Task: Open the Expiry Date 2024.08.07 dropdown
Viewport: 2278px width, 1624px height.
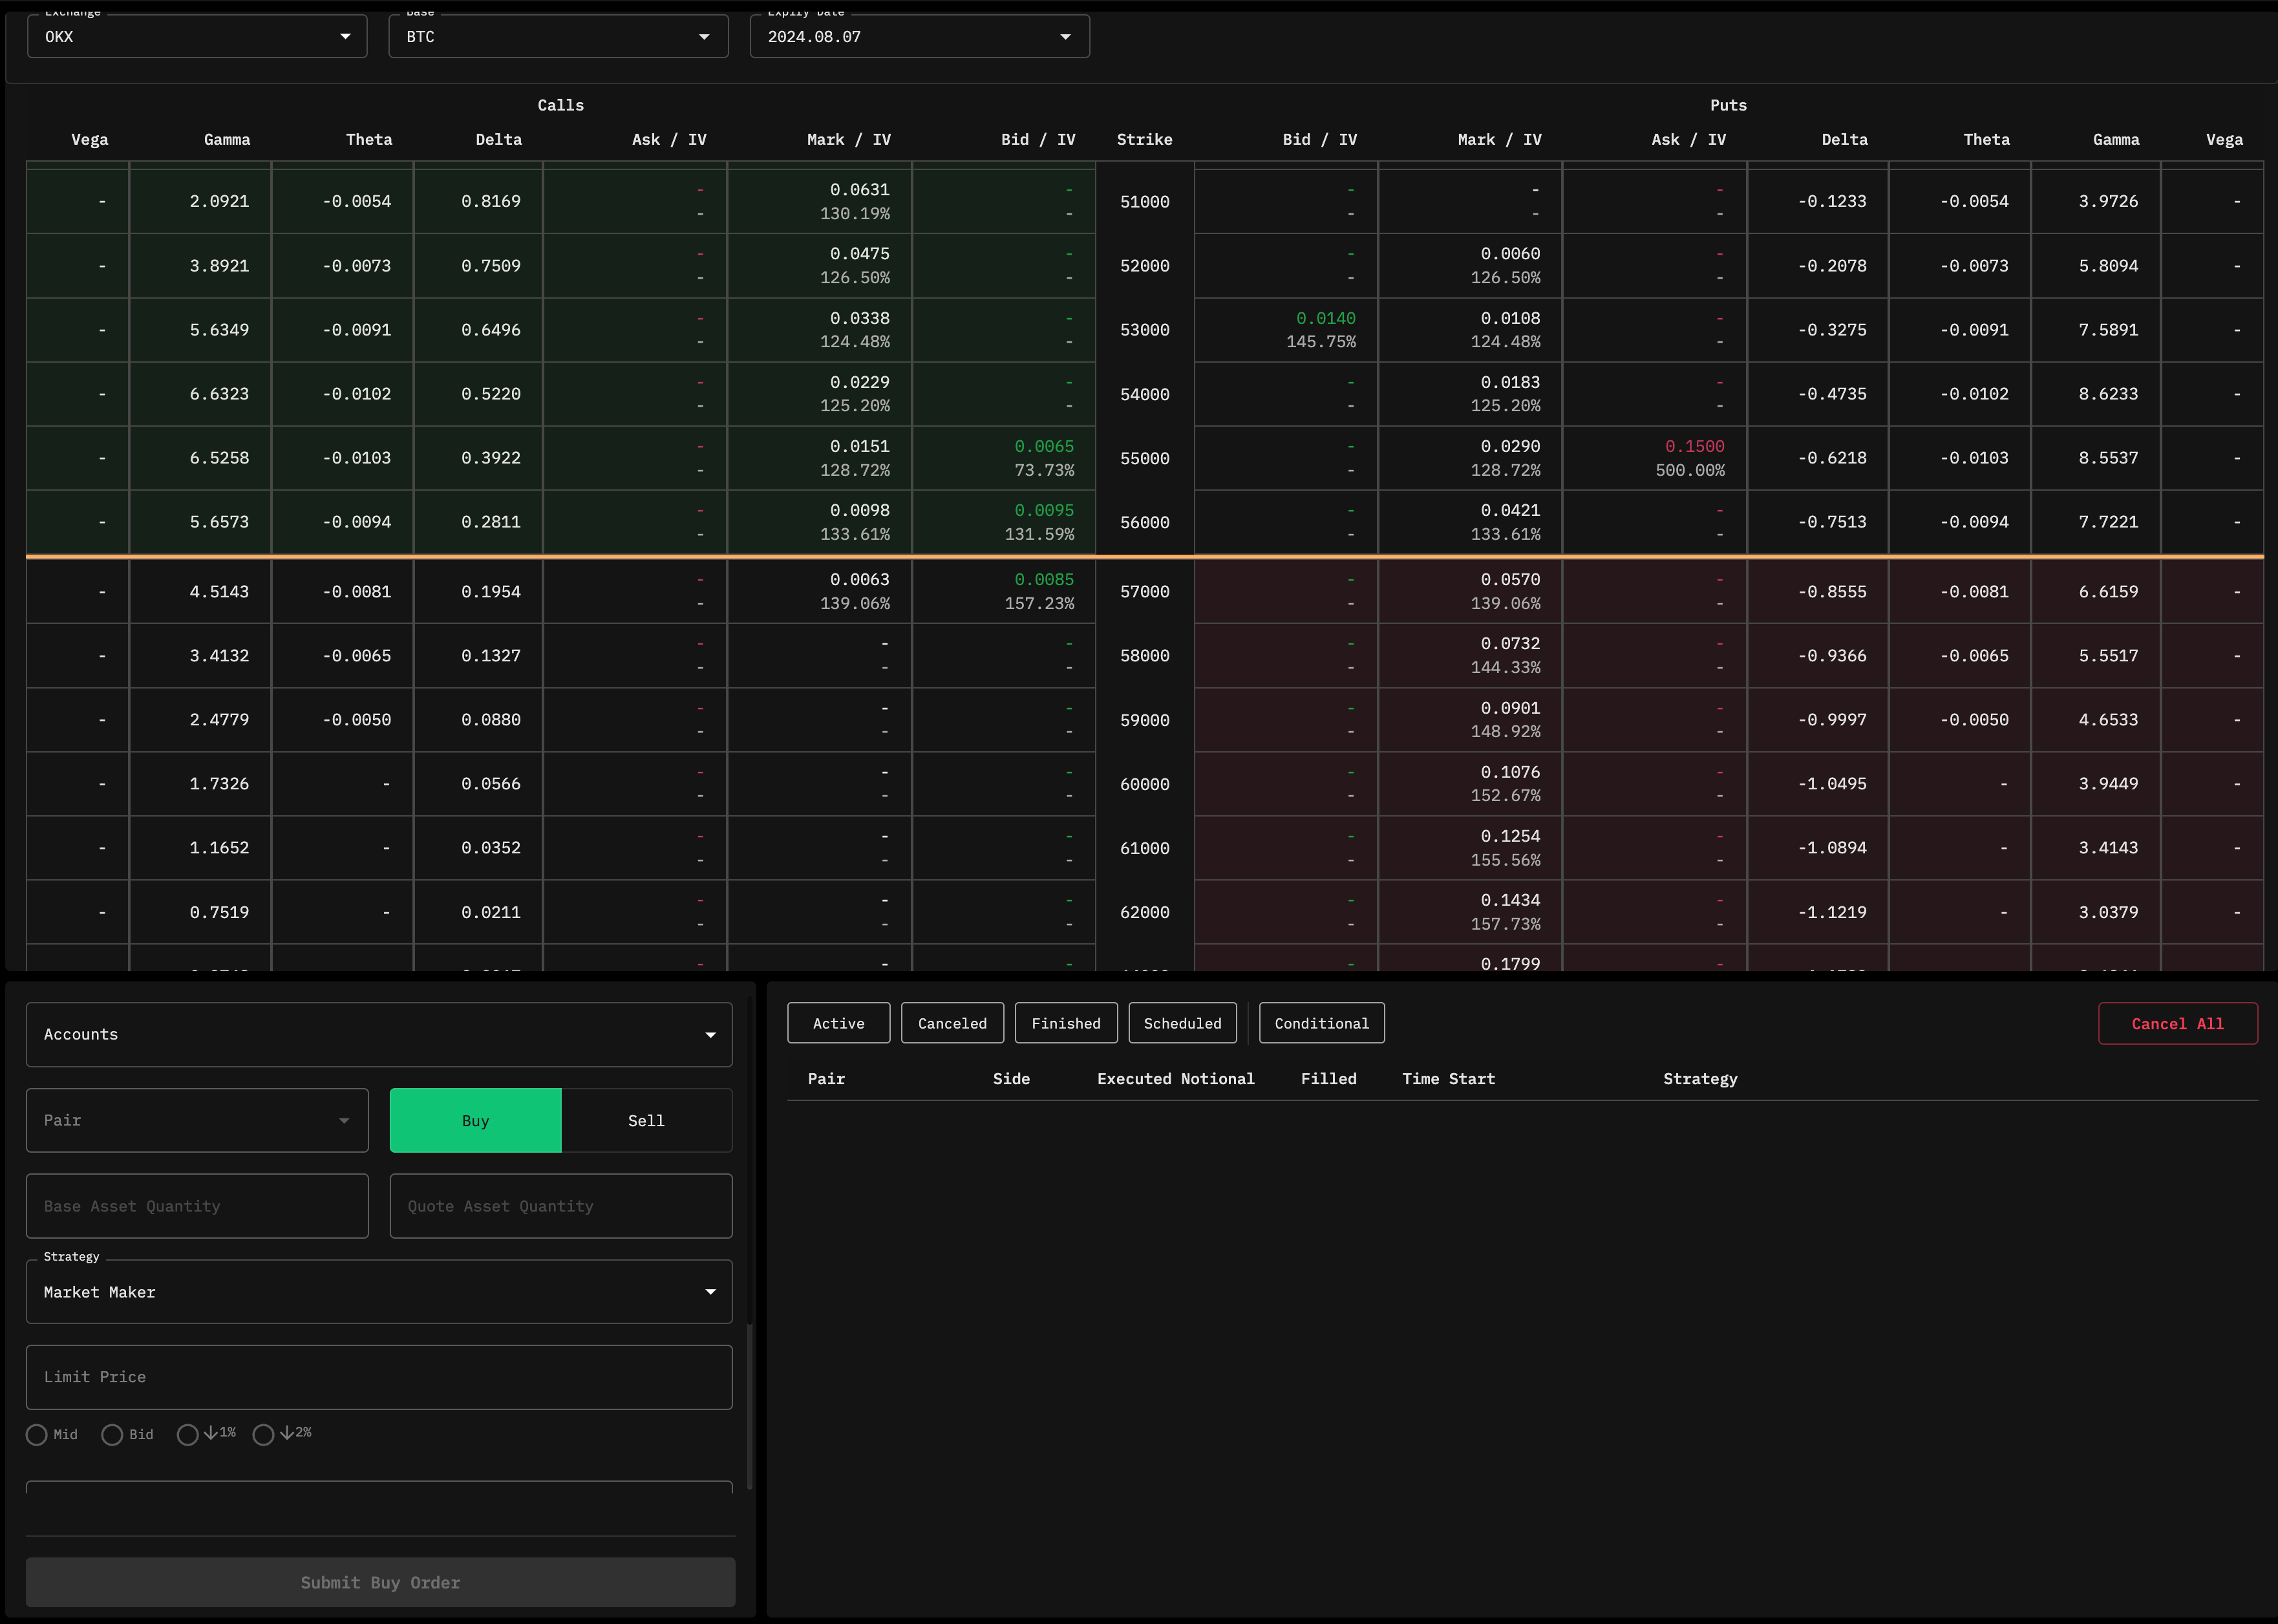Action: tap(1065, 37)
